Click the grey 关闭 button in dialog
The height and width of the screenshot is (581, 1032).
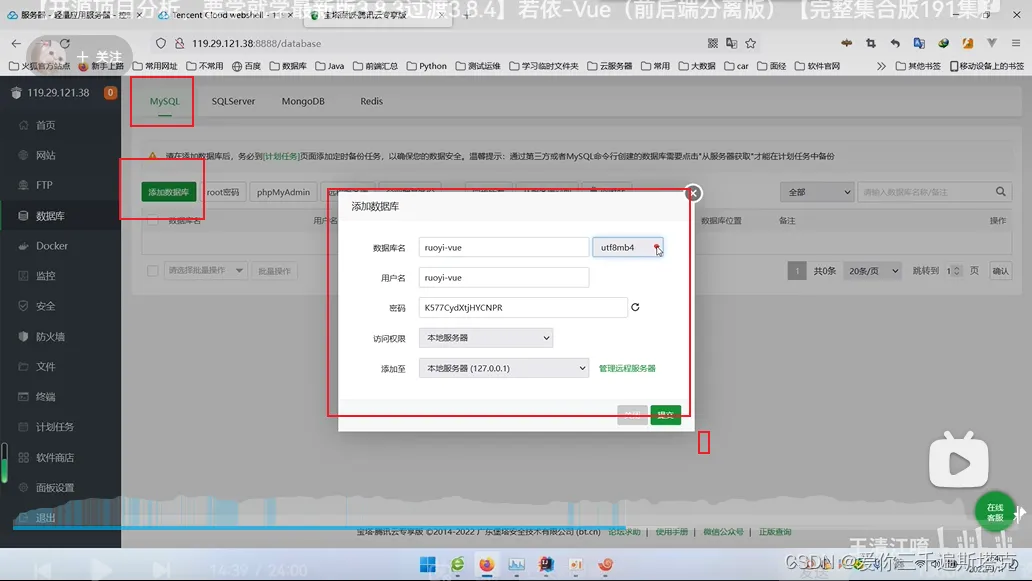632,415
